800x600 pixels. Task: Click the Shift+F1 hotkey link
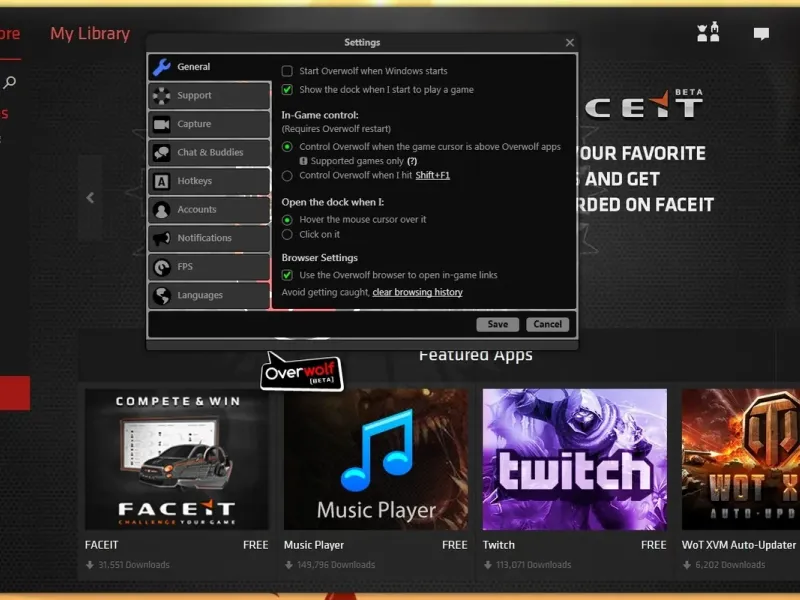(x=433, y=176)
